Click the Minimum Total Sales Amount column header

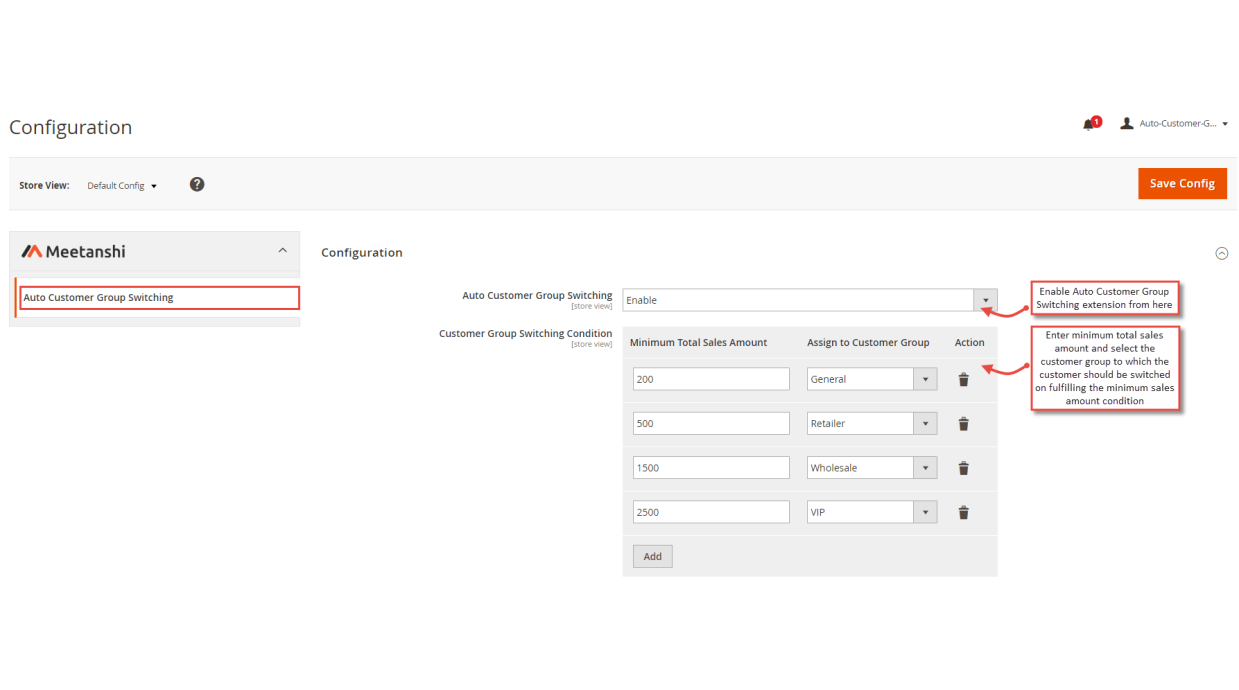point(698,342)
